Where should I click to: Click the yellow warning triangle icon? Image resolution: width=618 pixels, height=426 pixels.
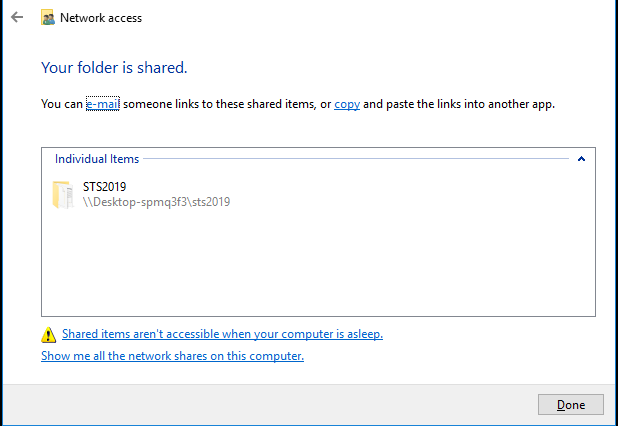coord(48,335)
